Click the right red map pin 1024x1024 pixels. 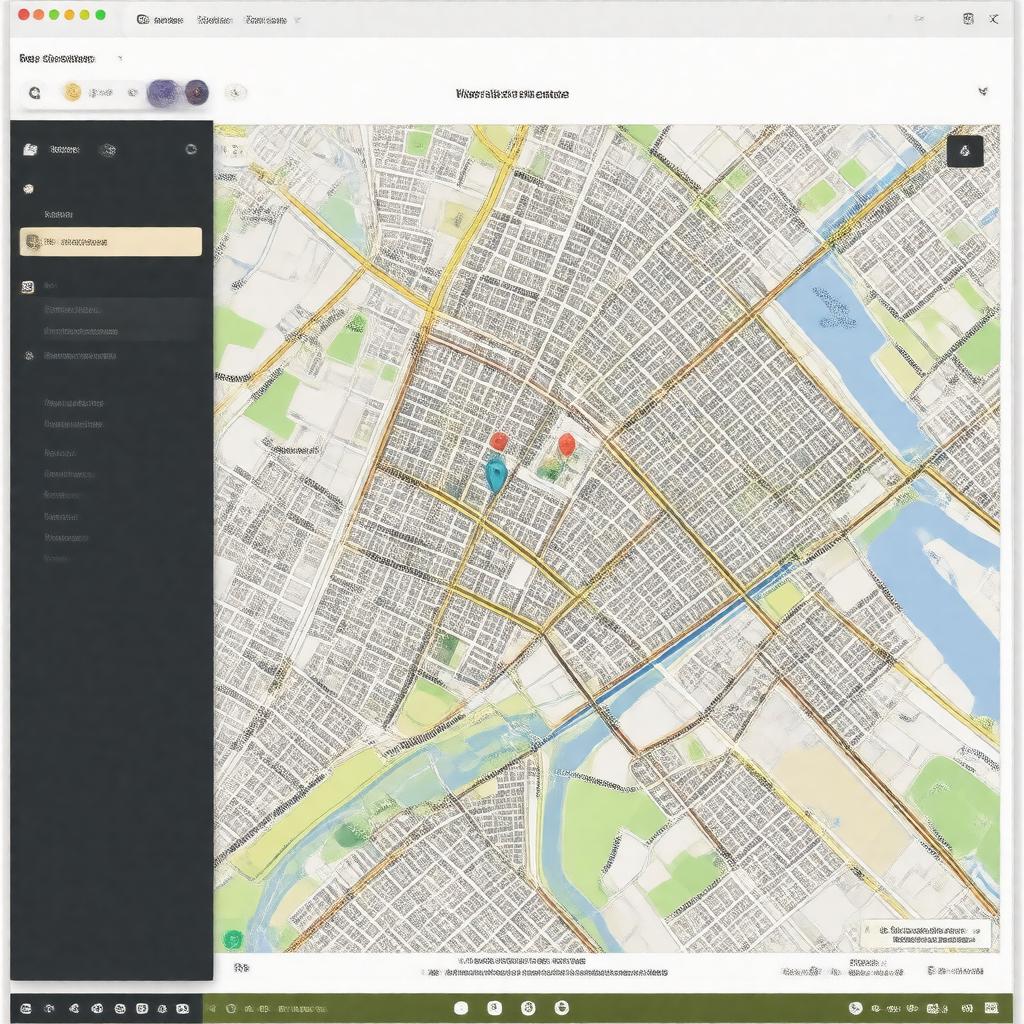click(x=567, y=445)
